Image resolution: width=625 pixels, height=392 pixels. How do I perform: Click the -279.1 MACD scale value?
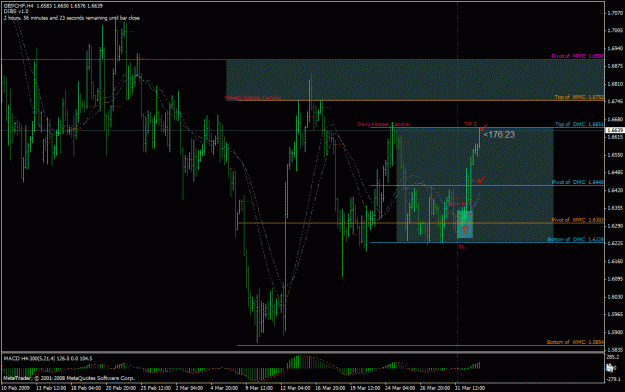click(613, 379)
